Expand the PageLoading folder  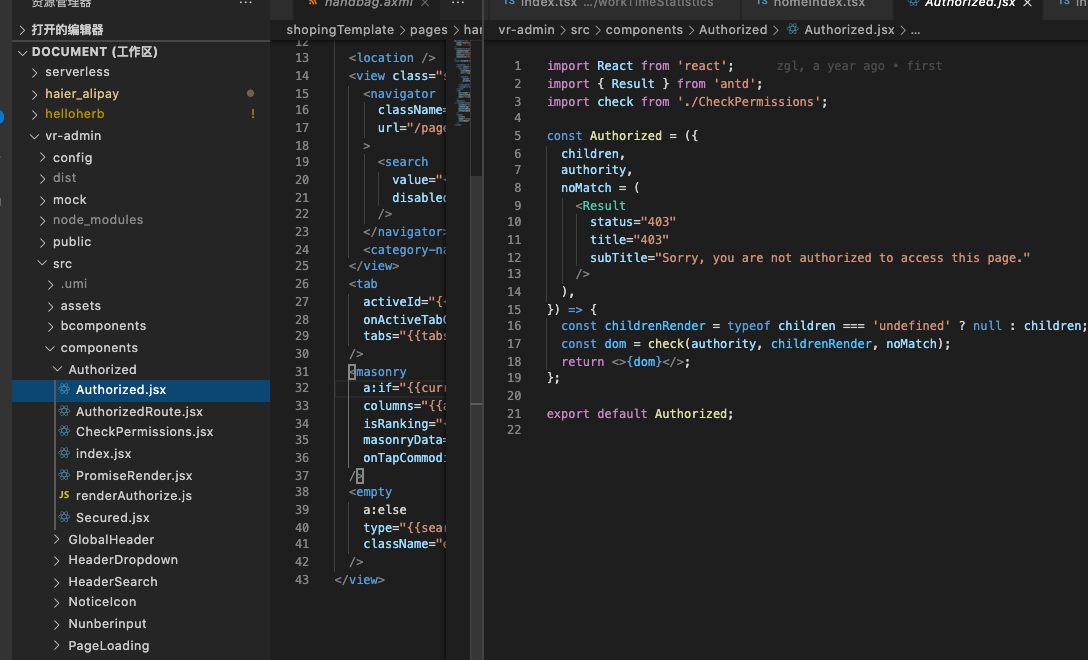(x=58, y=645)
